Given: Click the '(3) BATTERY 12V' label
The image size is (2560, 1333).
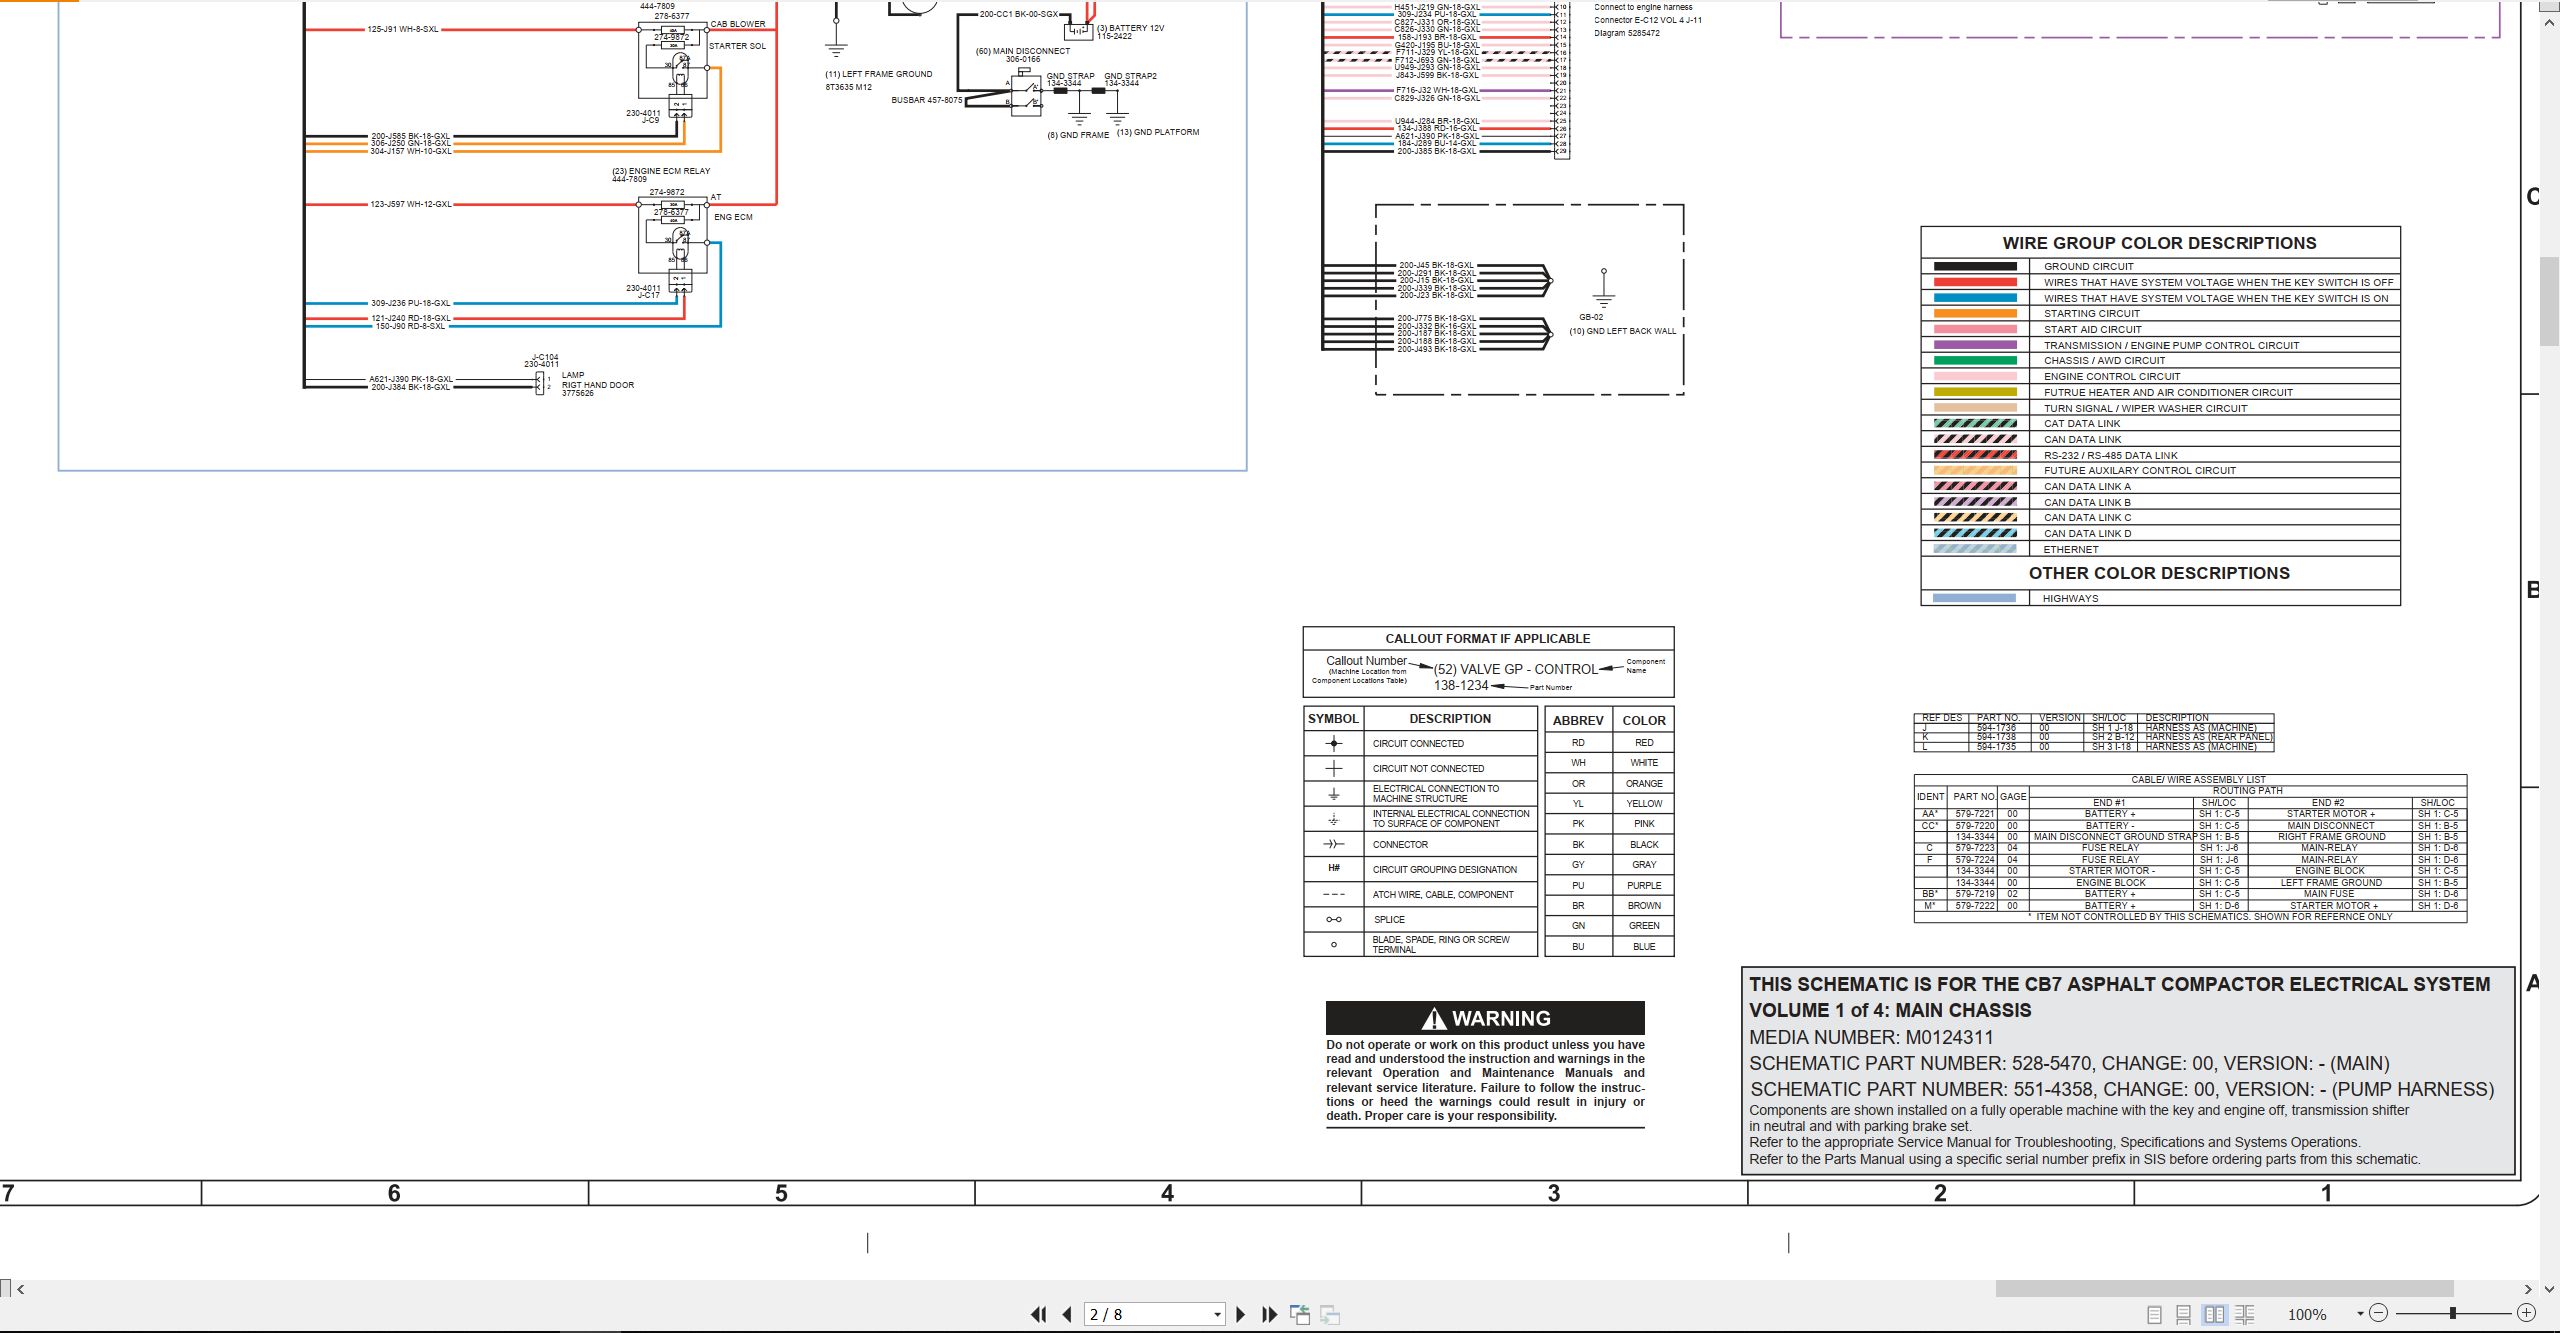Looking at the screenshot, I should coord(1130,28).
